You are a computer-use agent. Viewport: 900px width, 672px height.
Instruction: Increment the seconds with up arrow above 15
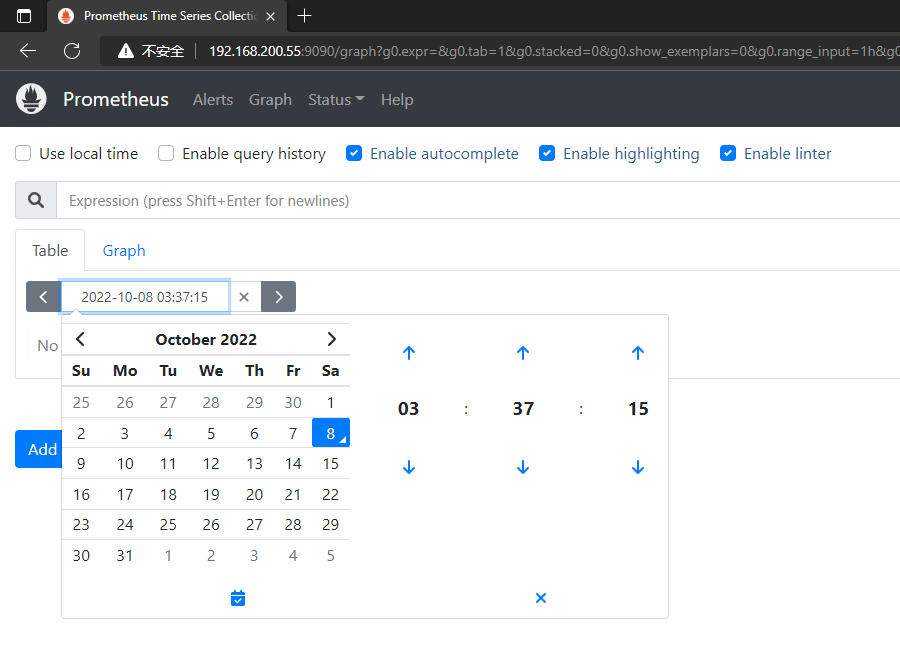[638, 353]
